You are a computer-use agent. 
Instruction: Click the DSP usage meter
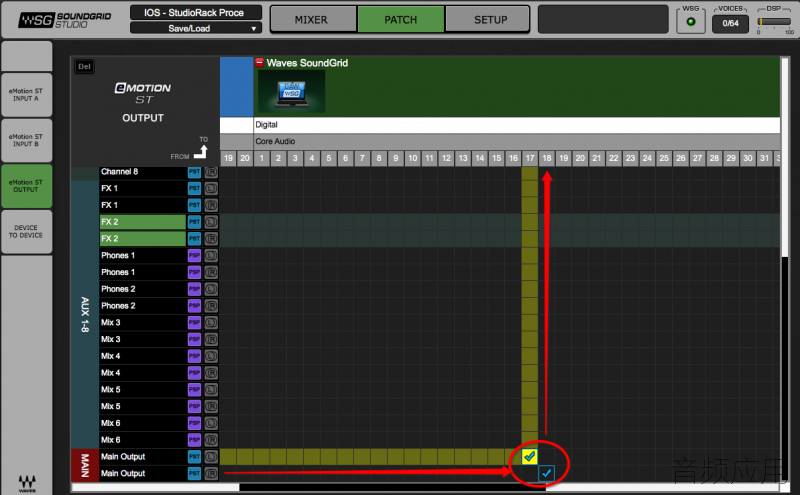[x=775, y=21]
